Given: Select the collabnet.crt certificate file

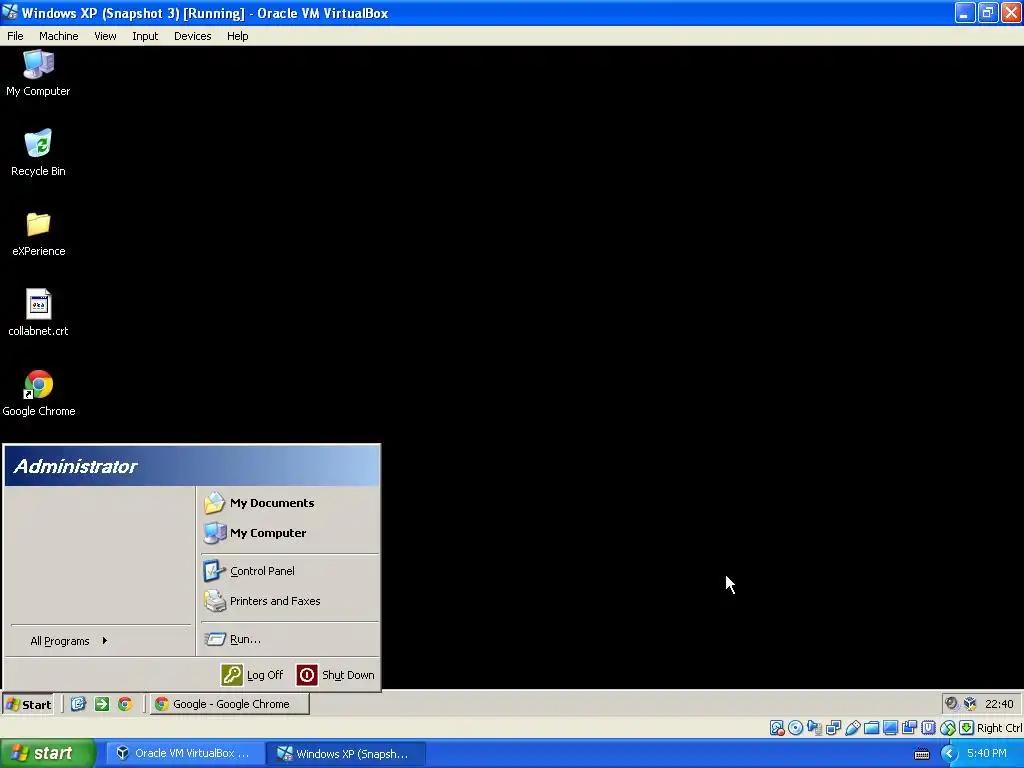Looking at the screenshot, I should [38, 313].
